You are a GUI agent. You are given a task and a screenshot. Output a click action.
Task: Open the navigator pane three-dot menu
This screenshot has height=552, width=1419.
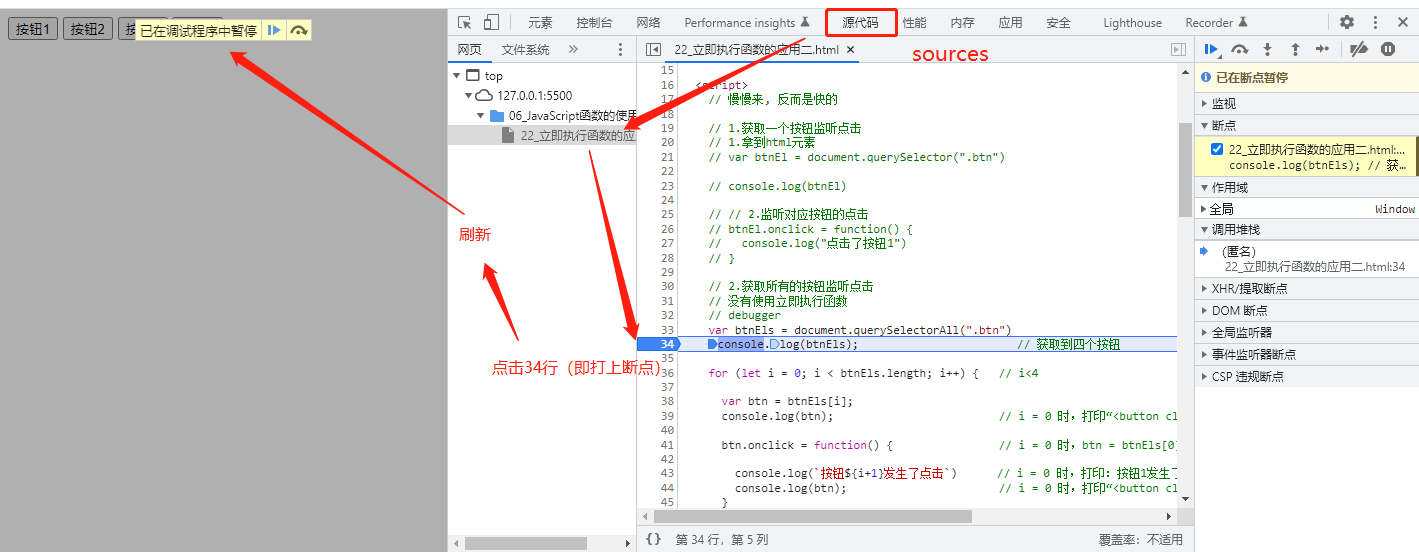pos(620,49)
